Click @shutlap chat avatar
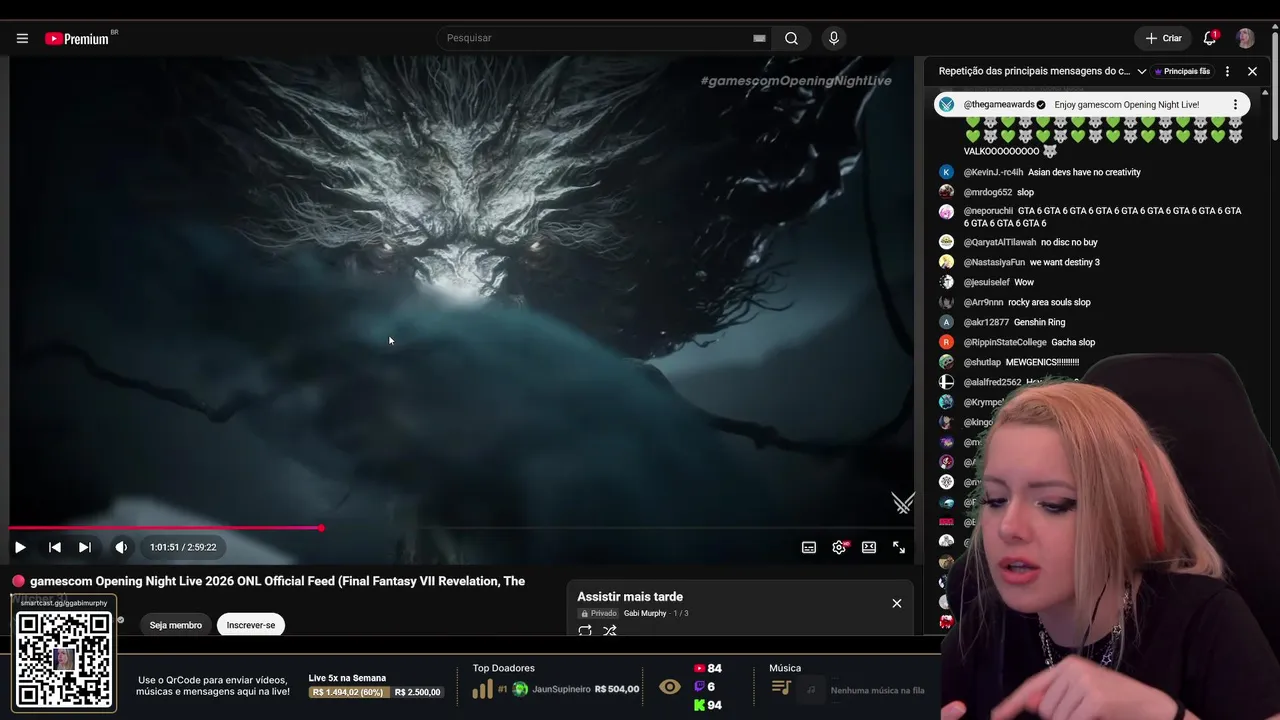The image size is (1280, 720). (x=946, y=362)
